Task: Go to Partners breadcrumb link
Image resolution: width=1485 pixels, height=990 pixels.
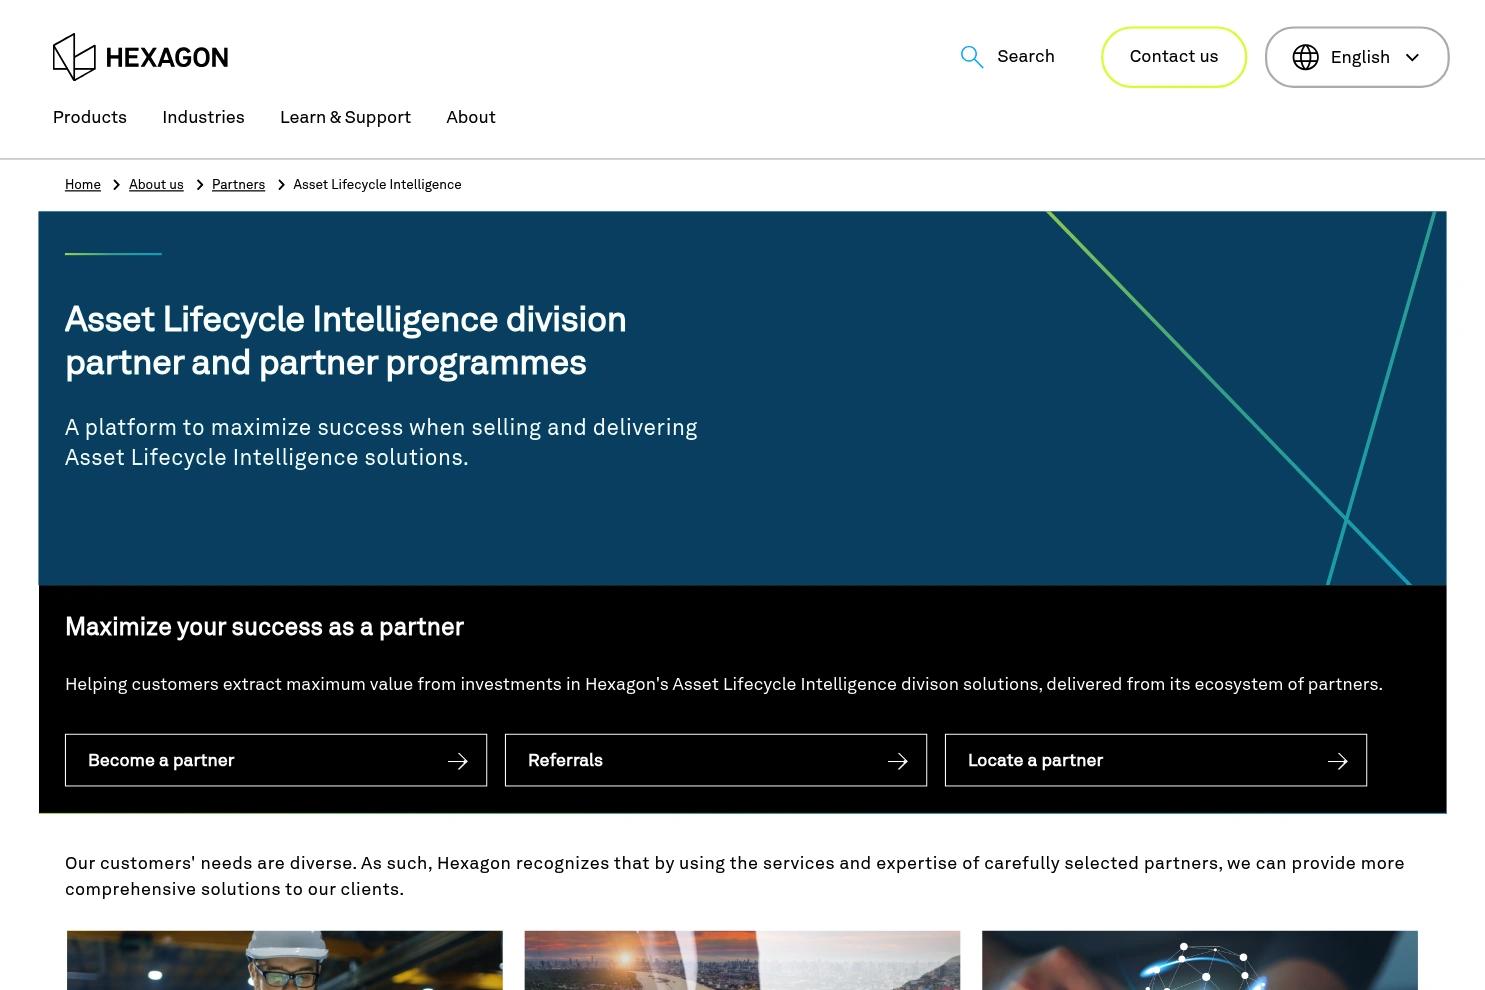Action: [x=238, y=185]
